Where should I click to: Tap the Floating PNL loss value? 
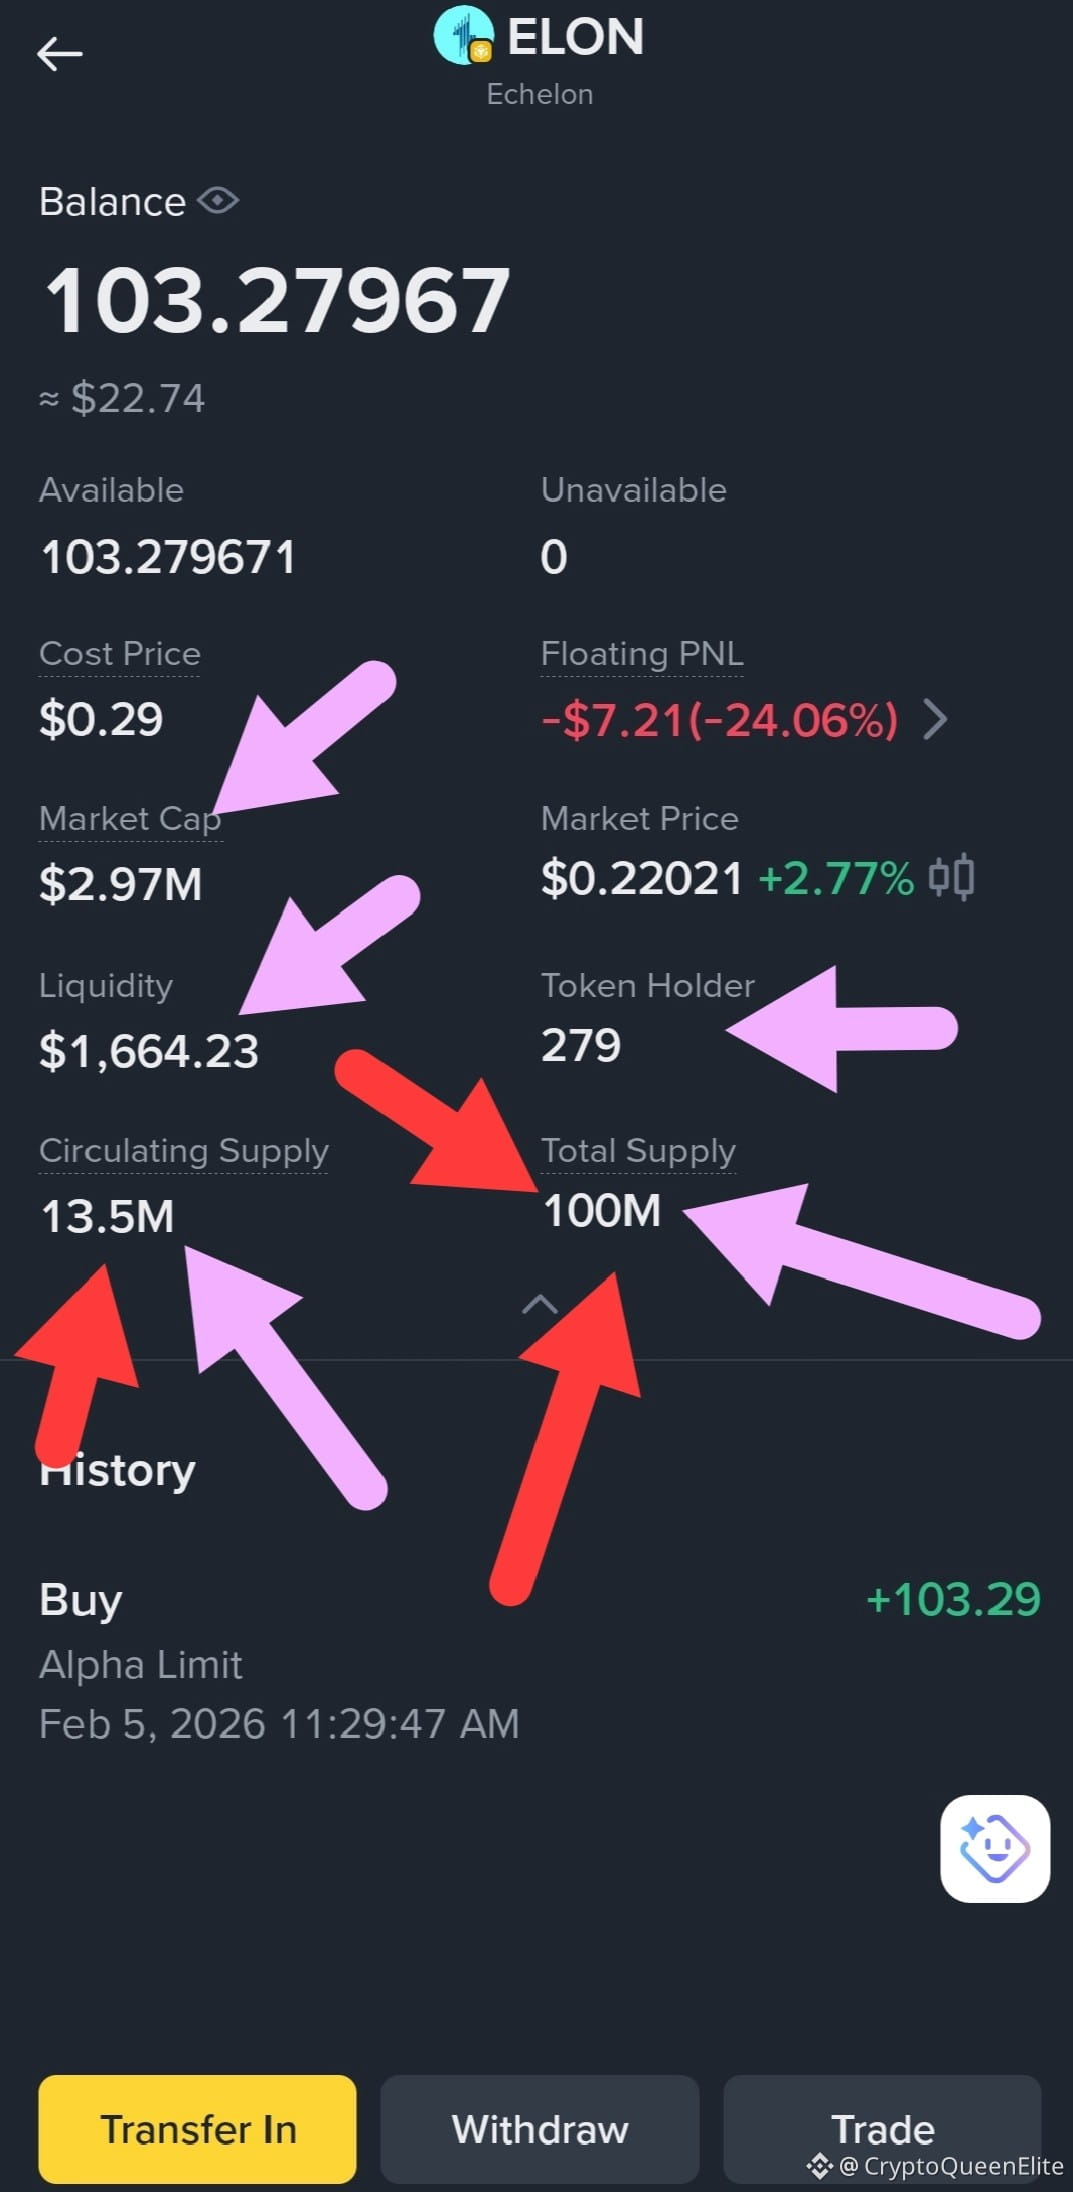point(720,720)
